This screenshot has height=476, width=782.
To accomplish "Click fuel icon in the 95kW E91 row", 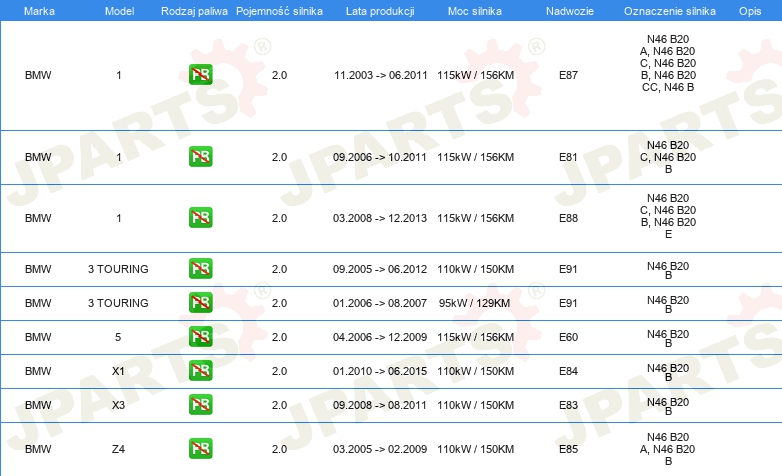I will pos(200,302).
